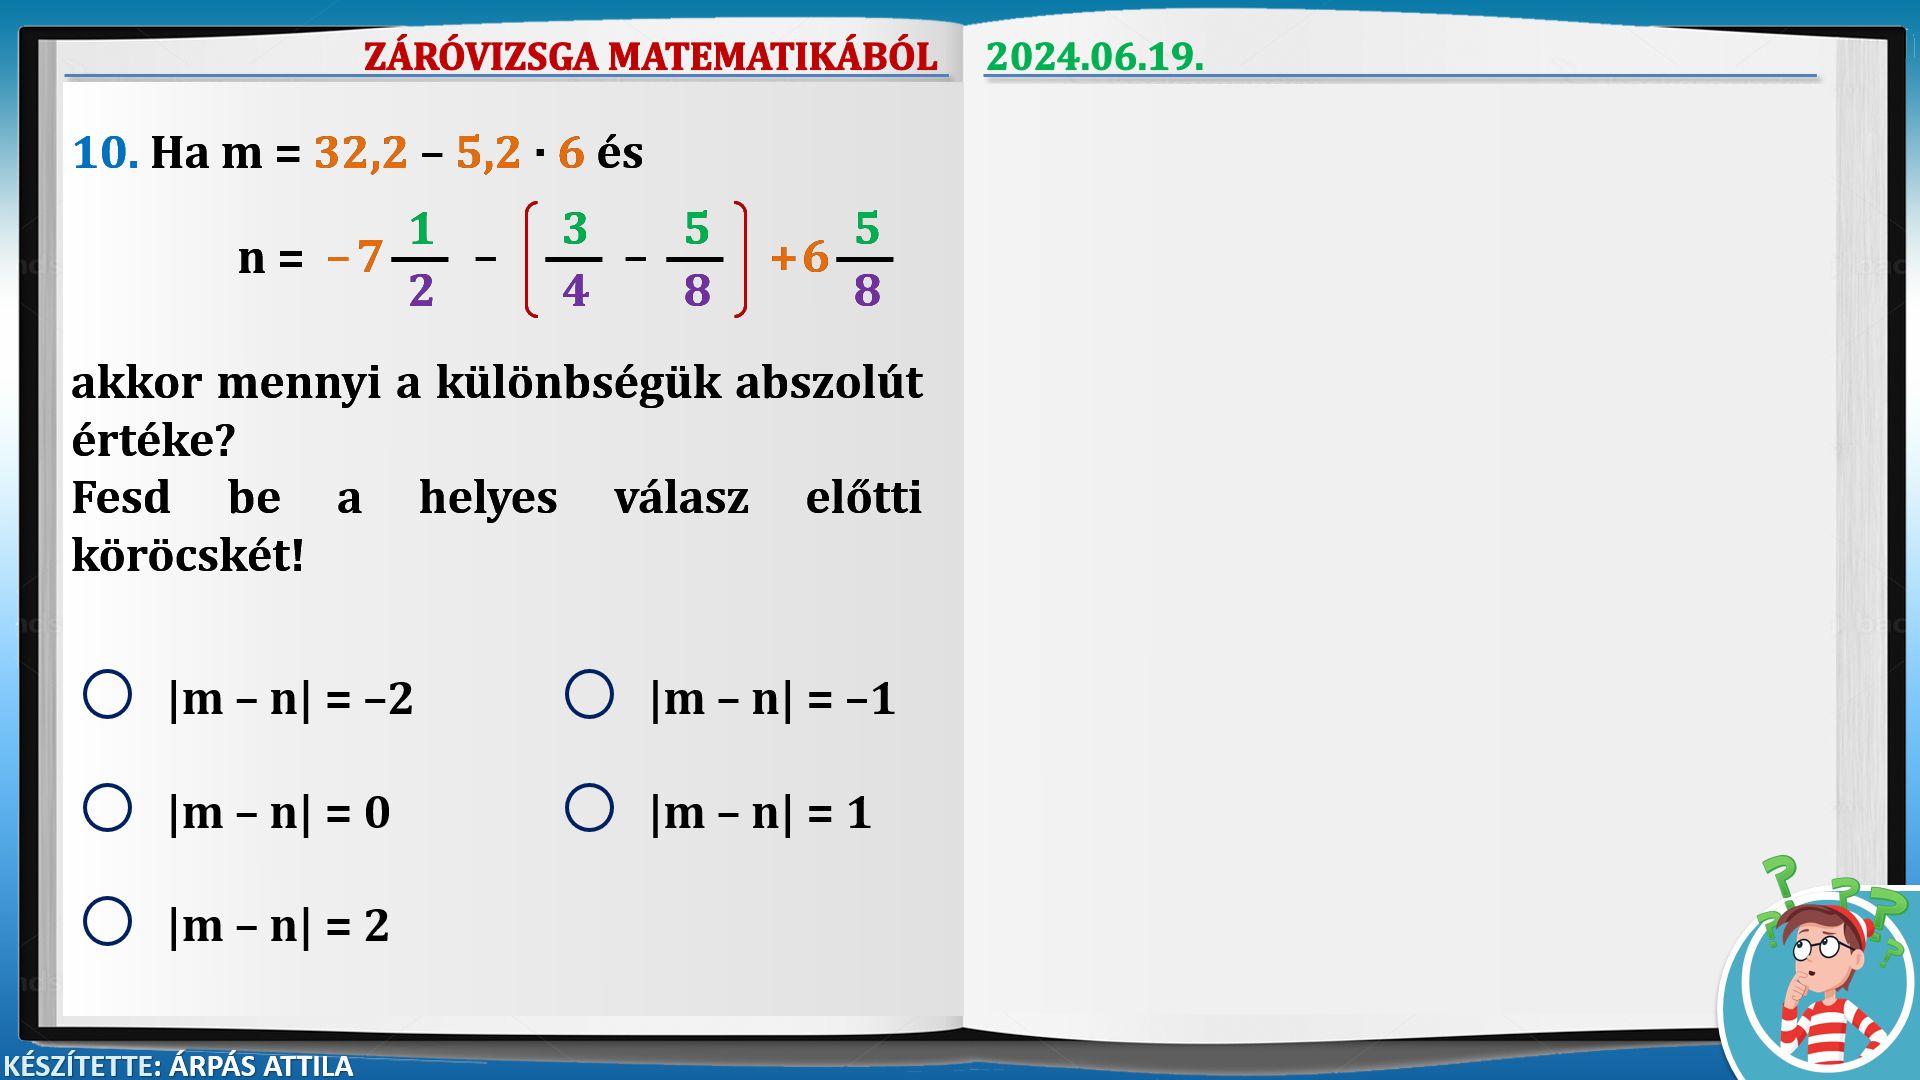The image size is (1920, 1080).
Task: Click the fraction 5/8 inside the brackets
Action: coord(696,259)
